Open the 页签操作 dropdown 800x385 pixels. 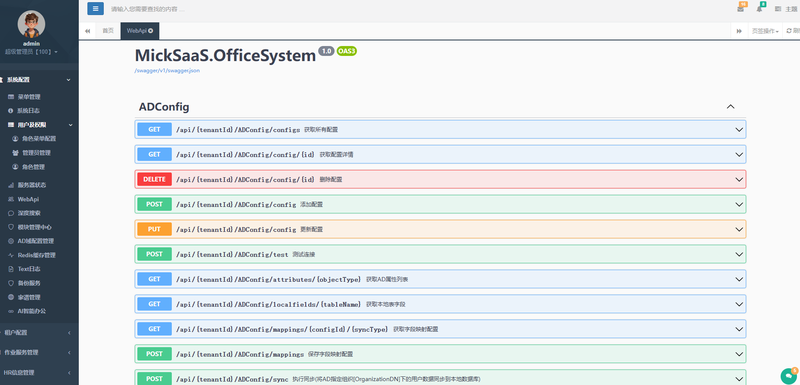765,31
